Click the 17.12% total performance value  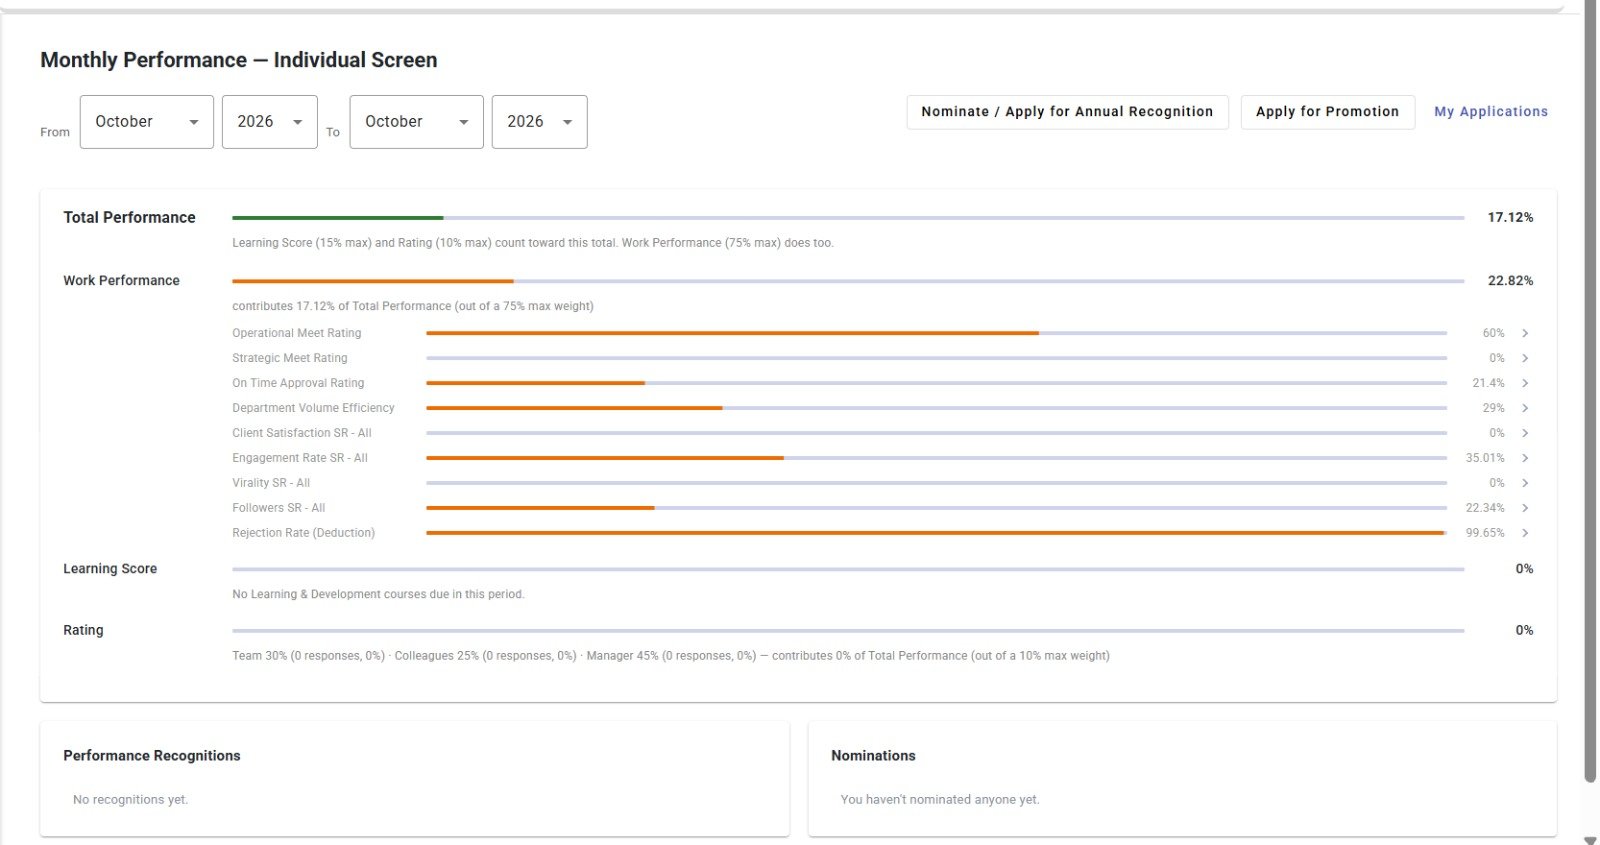pyautogui.click(x=1510, y=217)
